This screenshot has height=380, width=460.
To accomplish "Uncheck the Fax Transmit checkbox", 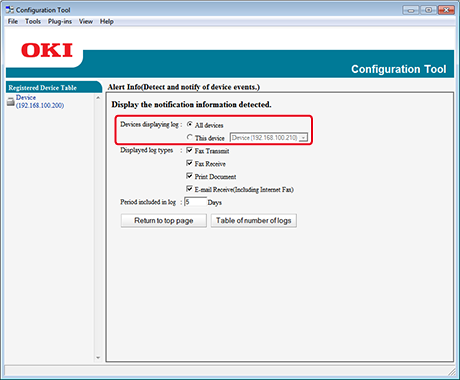I will (189, 150).
